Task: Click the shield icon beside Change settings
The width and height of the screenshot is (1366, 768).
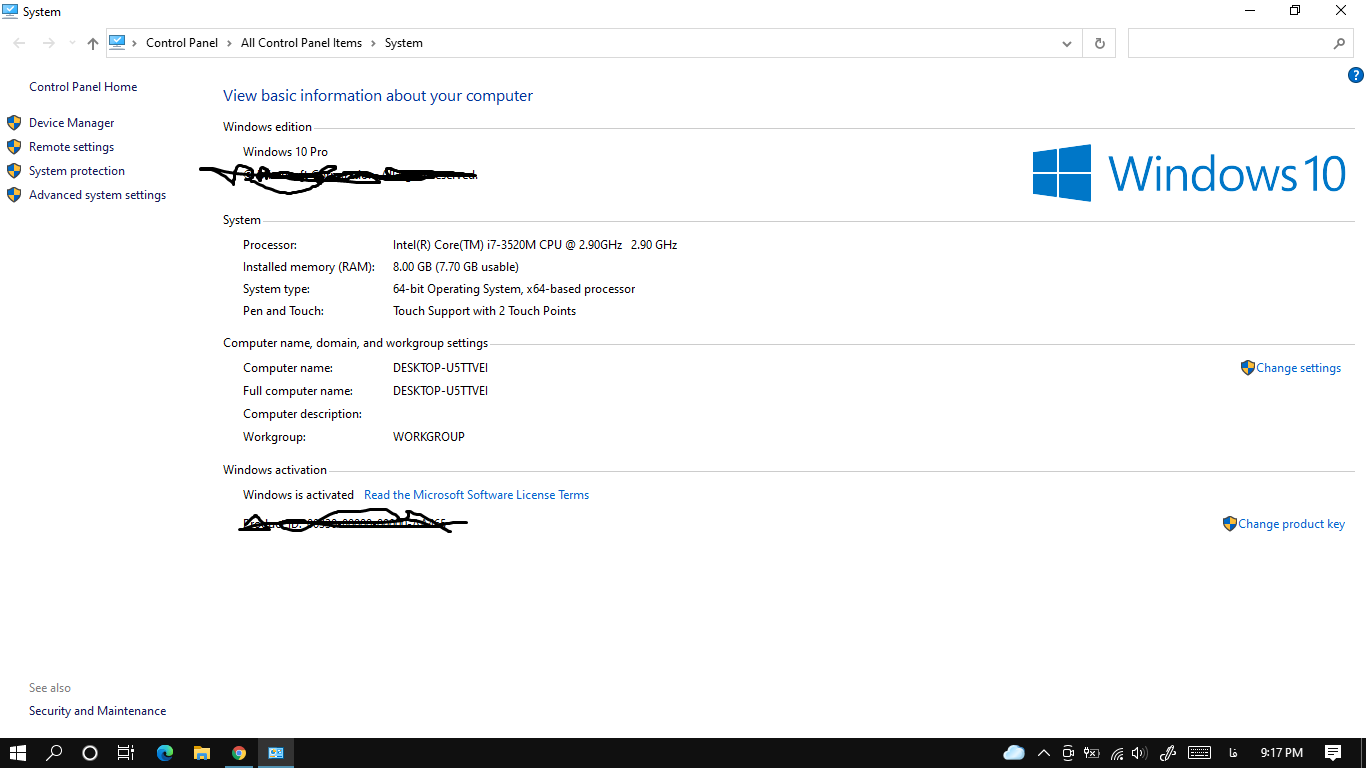Action: (1247, 368)
